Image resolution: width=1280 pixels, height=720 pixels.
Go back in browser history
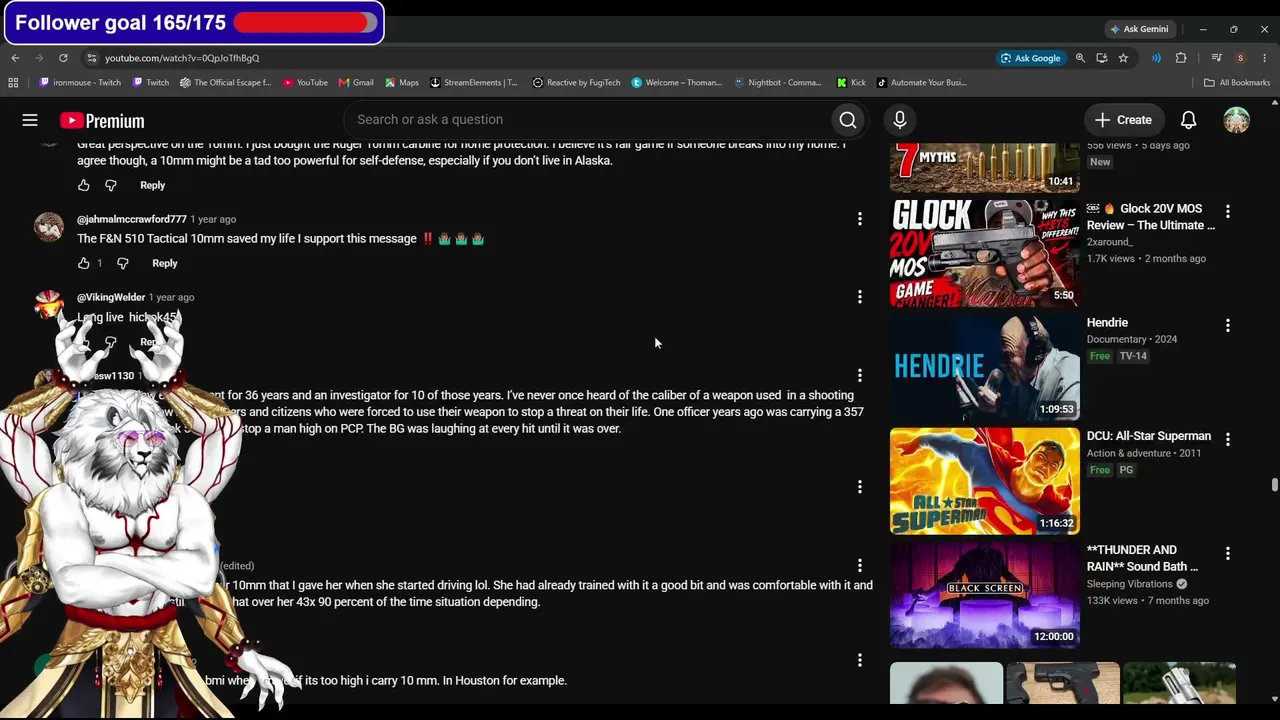(15, 58)
